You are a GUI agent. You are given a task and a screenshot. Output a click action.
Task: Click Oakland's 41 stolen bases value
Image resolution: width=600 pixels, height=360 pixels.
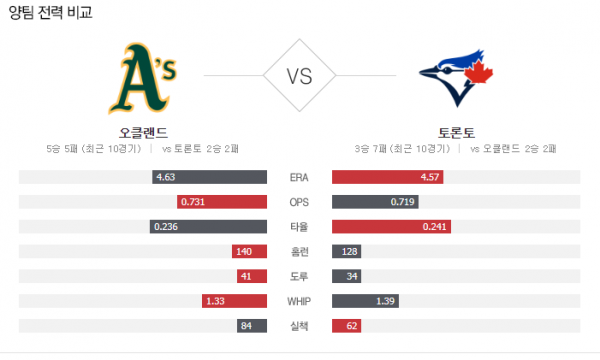click(x=246, y=276)
